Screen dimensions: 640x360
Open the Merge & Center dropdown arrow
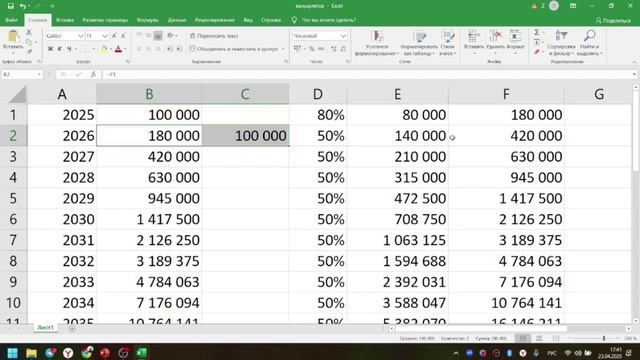click(x=283, y=49)
